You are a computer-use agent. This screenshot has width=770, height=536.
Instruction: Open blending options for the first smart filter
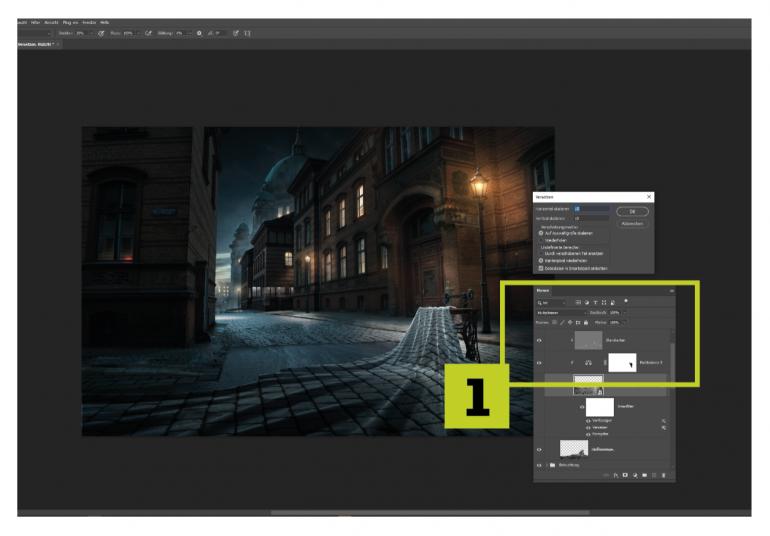[x=664, y=421]
